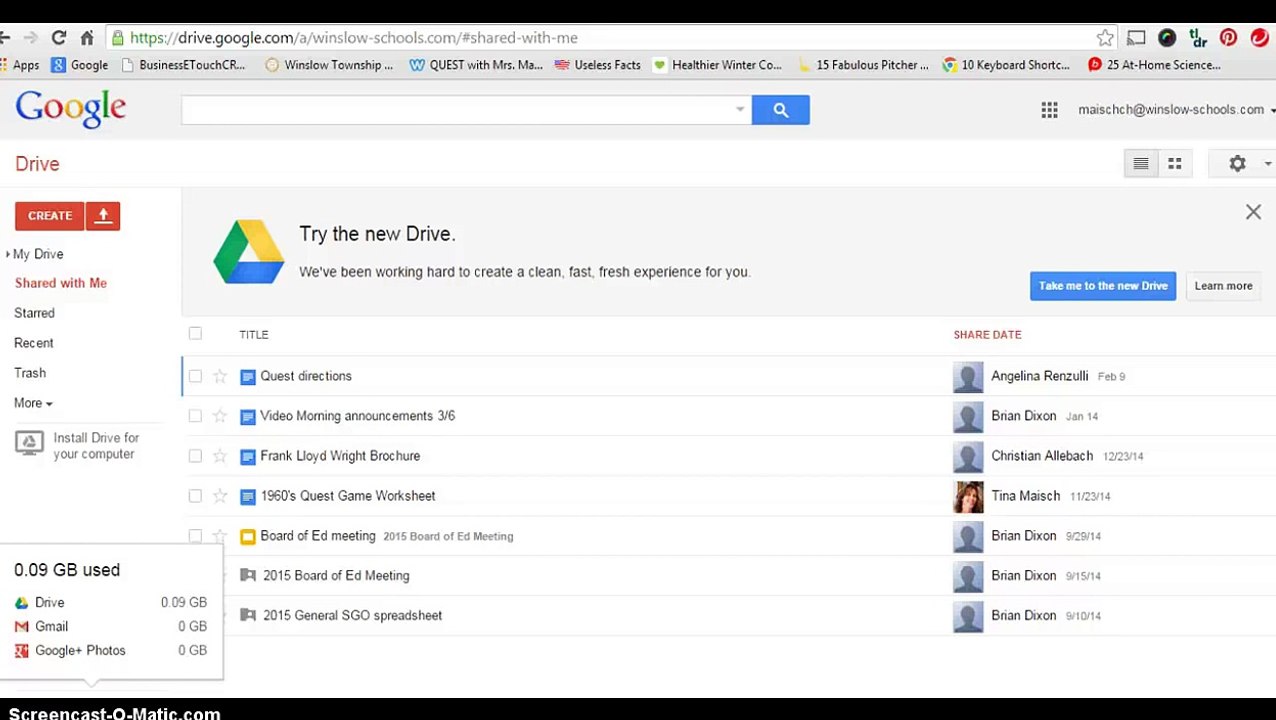Screen dimensions: 1276x720
Task: Click Tina Maisch's profile photo
Action: pyautogui.click(x=968, y=496)
